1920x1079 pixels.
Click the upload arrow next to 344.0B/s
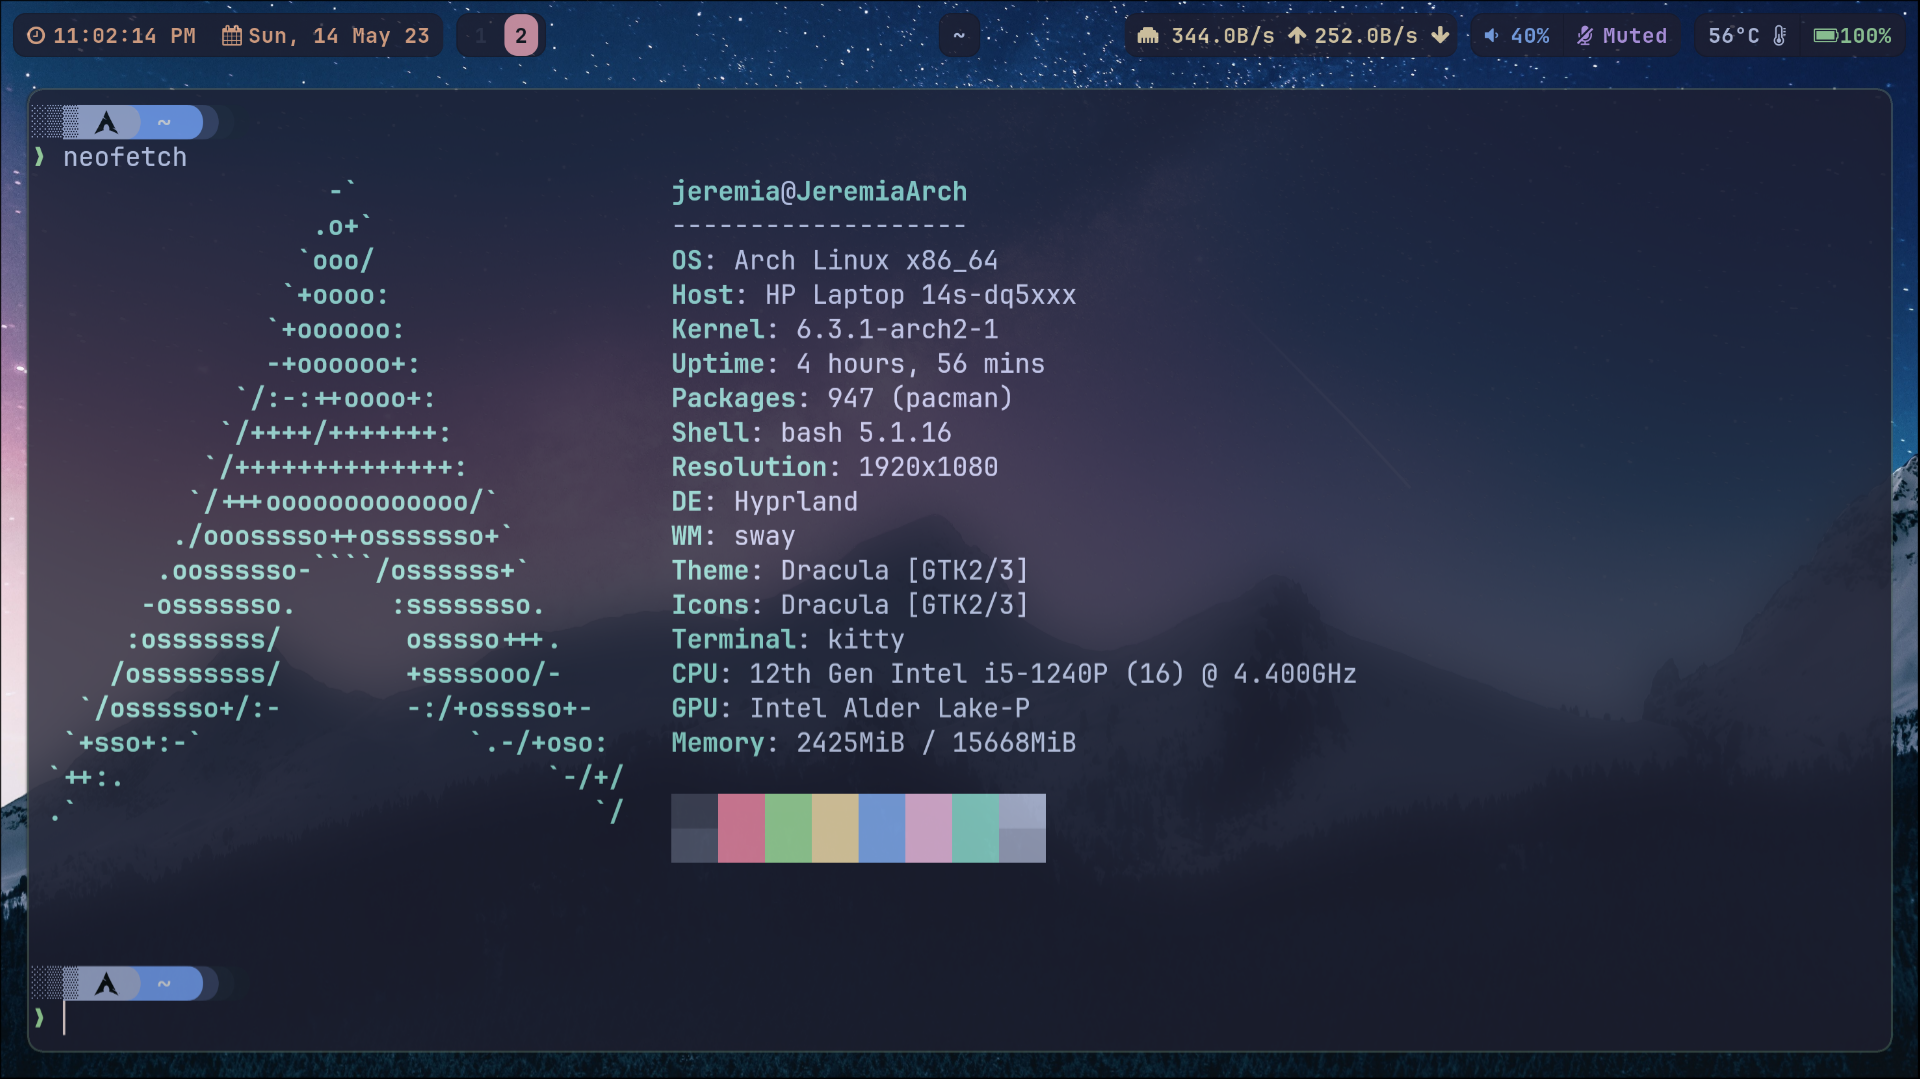point(1297,36)
